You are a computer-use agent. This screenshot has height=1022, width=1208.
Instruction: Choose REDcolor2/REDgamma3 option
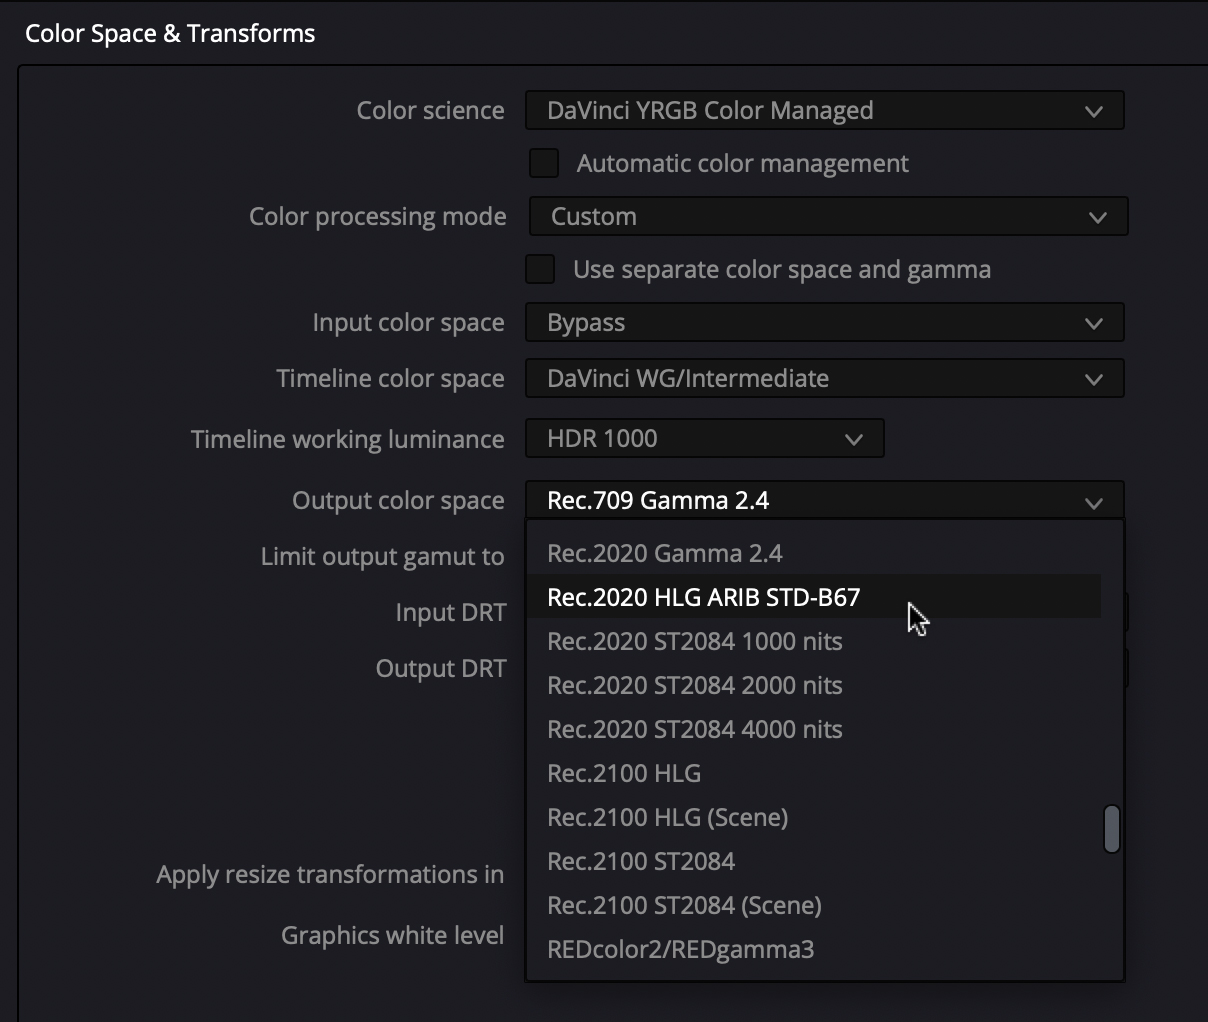(813, 949)
